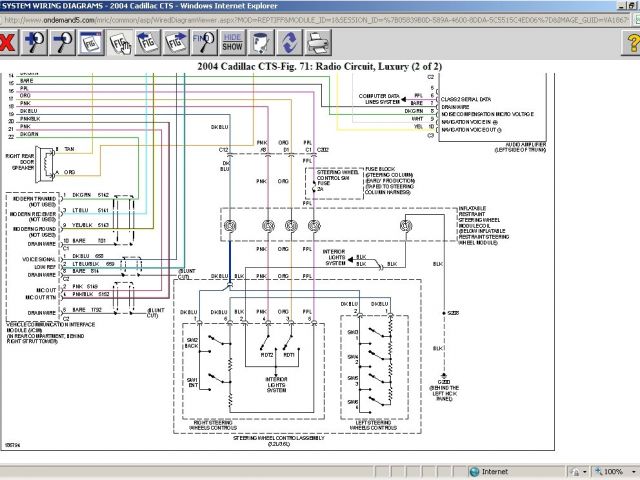Refresh the diagram with blue arrows icon
The image size is (640, 480).
pos(288,42)
